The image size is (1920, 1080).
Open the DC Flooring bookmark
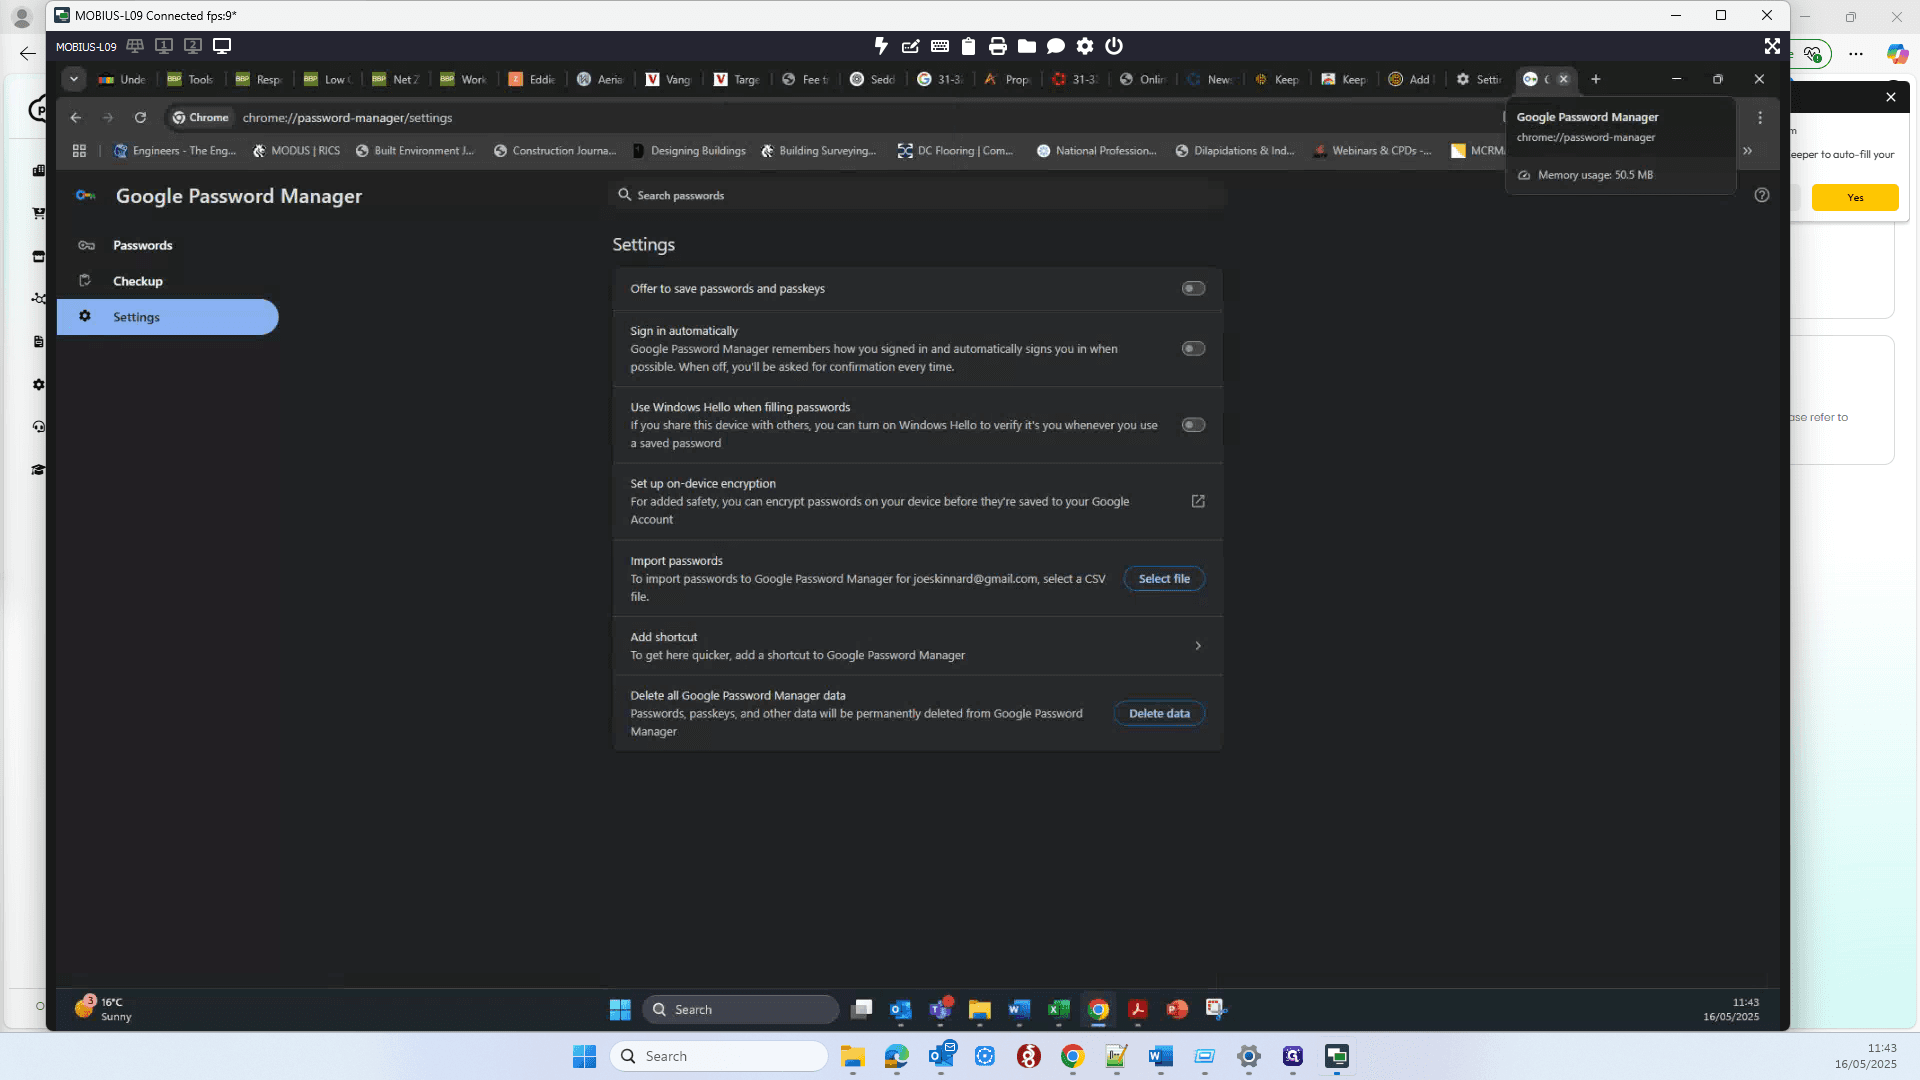tap(955, 151)
